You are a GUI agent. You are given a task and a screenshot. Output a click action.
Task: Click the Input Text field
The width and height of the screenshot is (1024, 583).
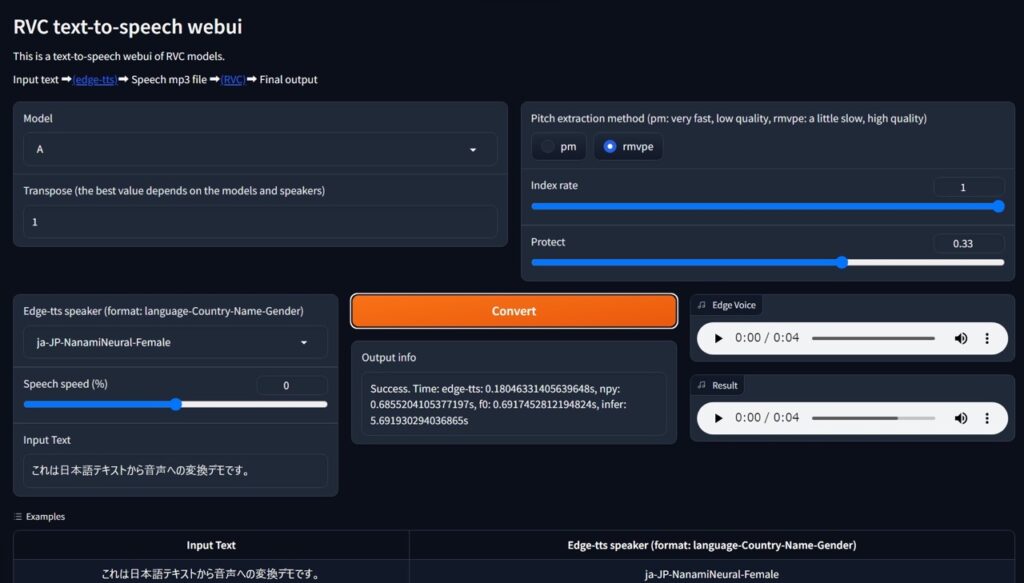176,471
